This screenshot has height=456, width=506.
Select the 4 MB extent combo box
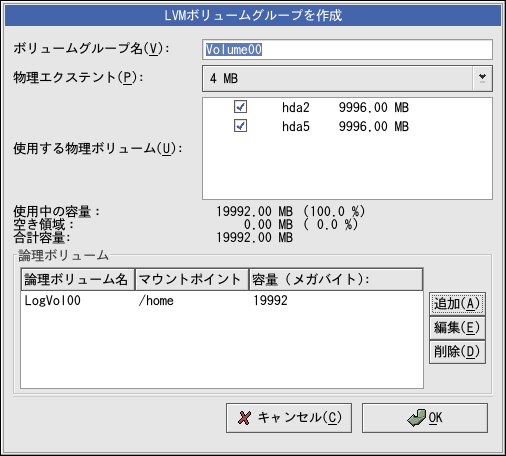347,78
